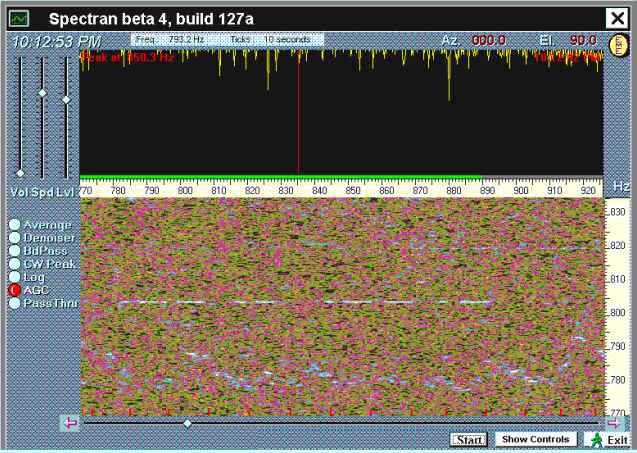The image size is (637, 453).
Task: Click the Lvl vertical slider knob
Action: [66, 100]
